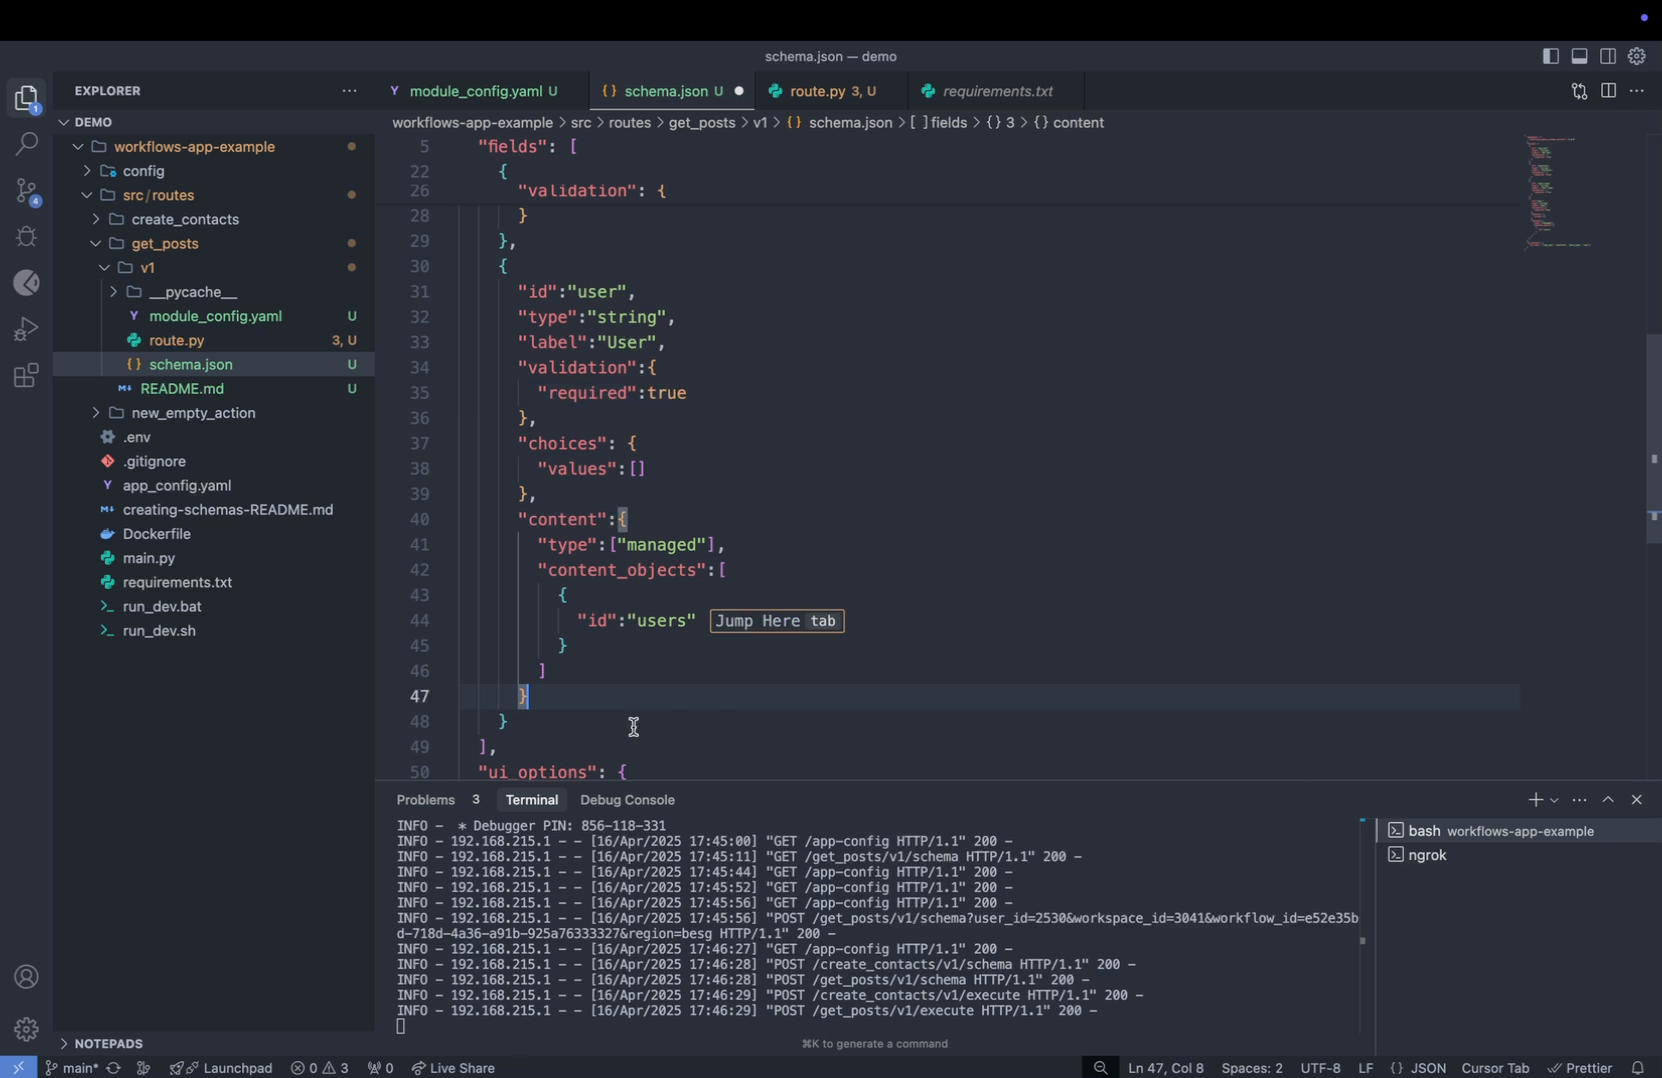Switch to the Debug Console panel tab
This screenshot has width=1662, height=1078.
[x=627, y=800]
